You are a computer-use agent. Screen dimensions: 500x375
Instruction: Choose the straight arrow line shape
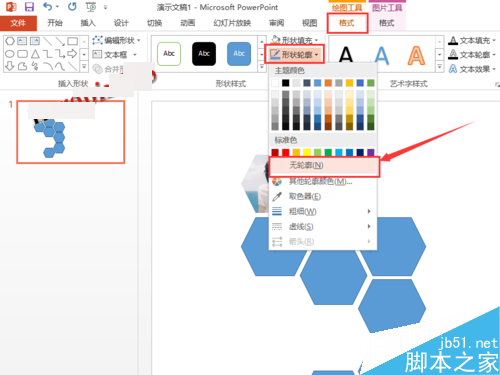click(60, 41)
